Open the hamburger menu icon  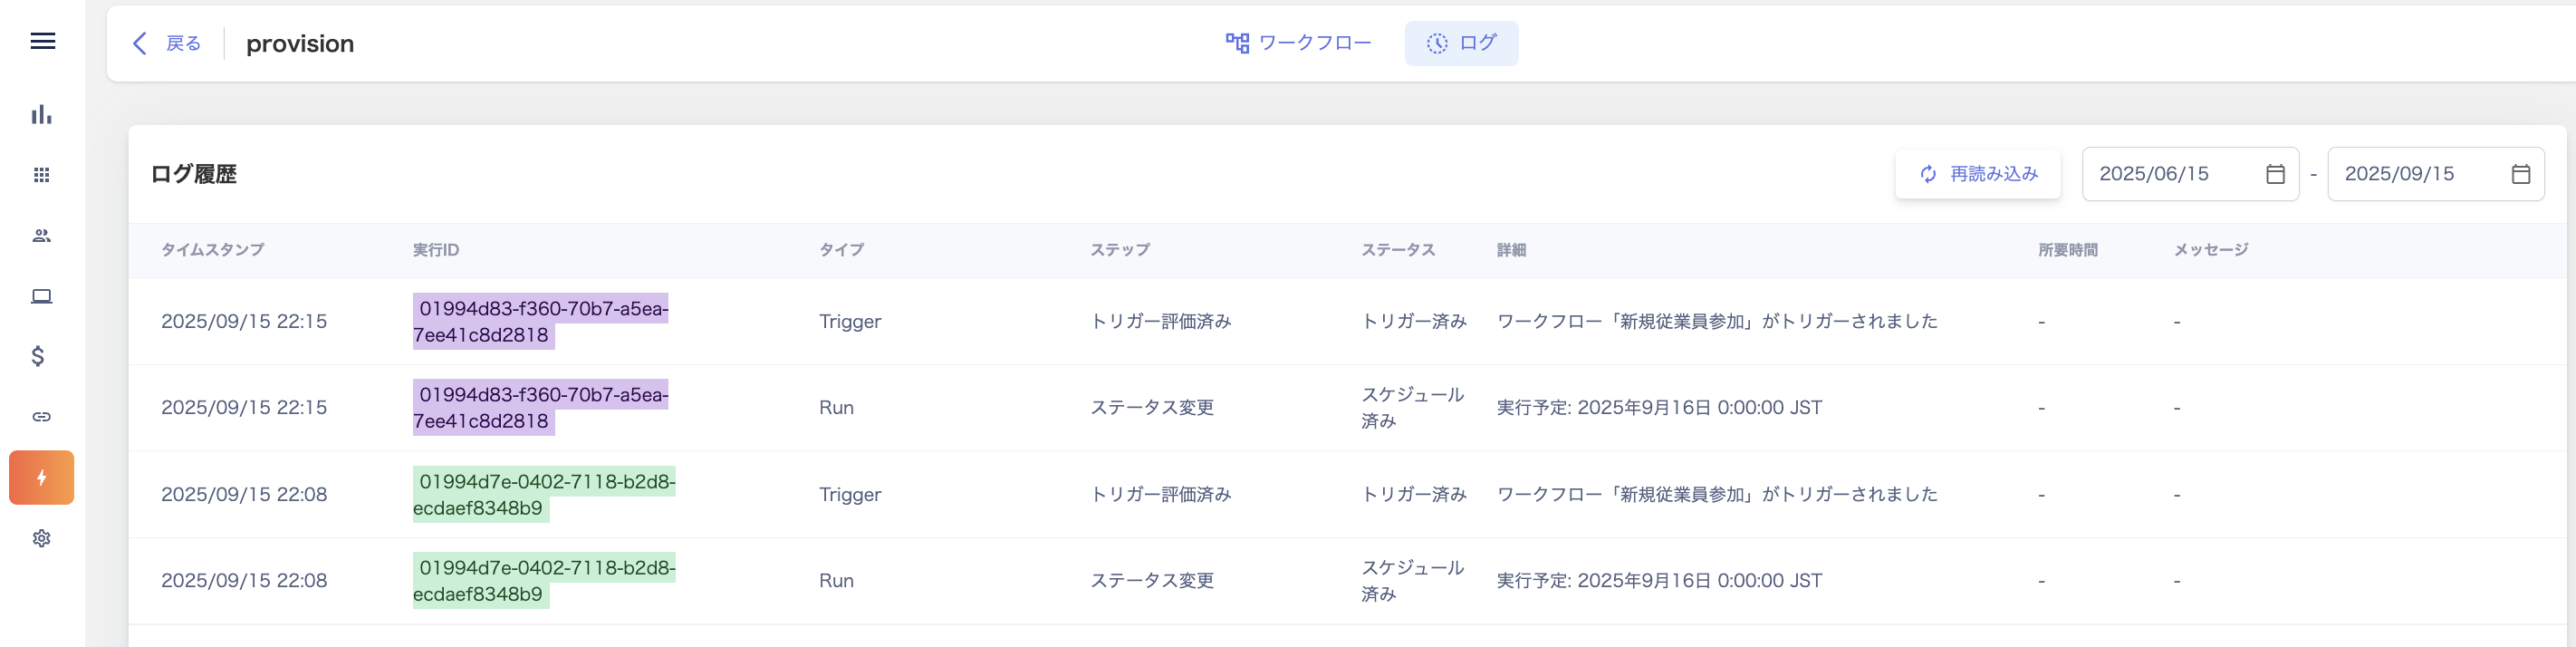click(x=42, y=41)
